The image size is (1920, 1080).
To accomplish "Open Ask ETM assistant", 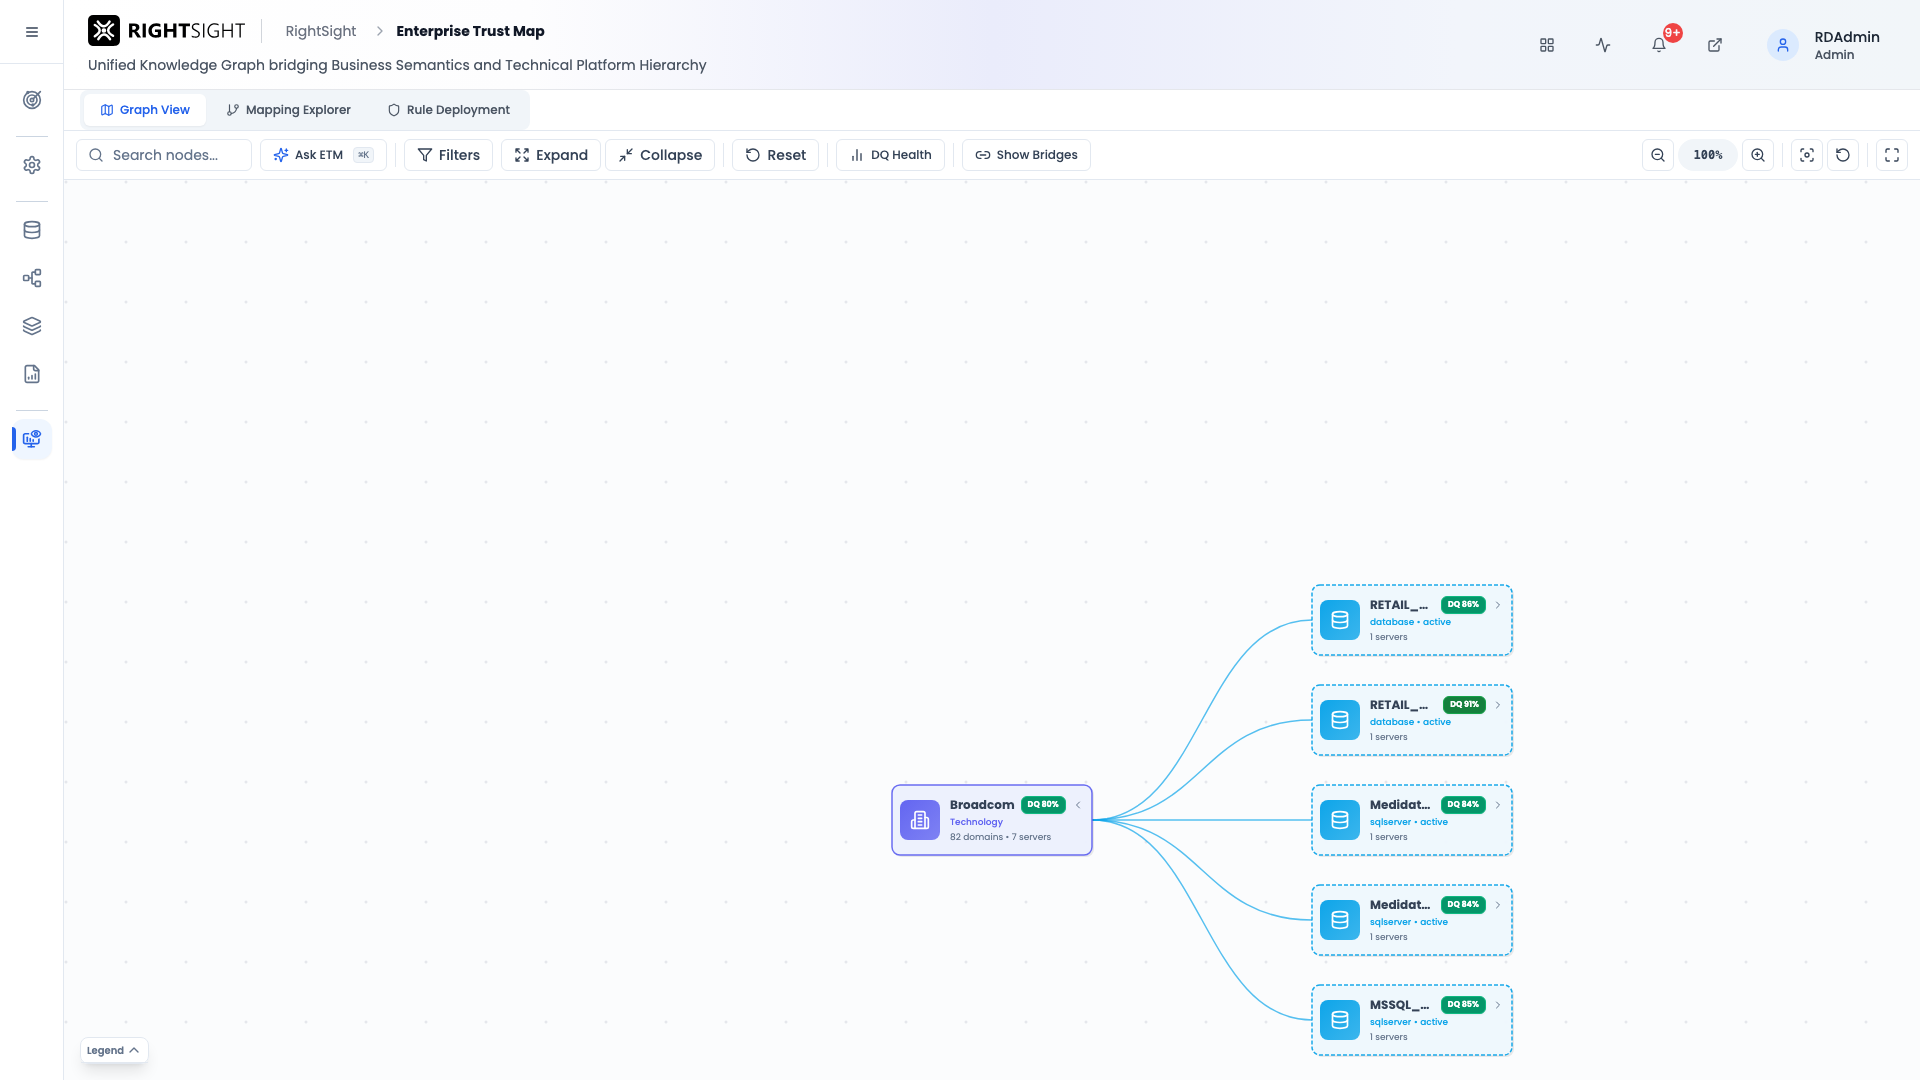I will click(x=323, y=155).
